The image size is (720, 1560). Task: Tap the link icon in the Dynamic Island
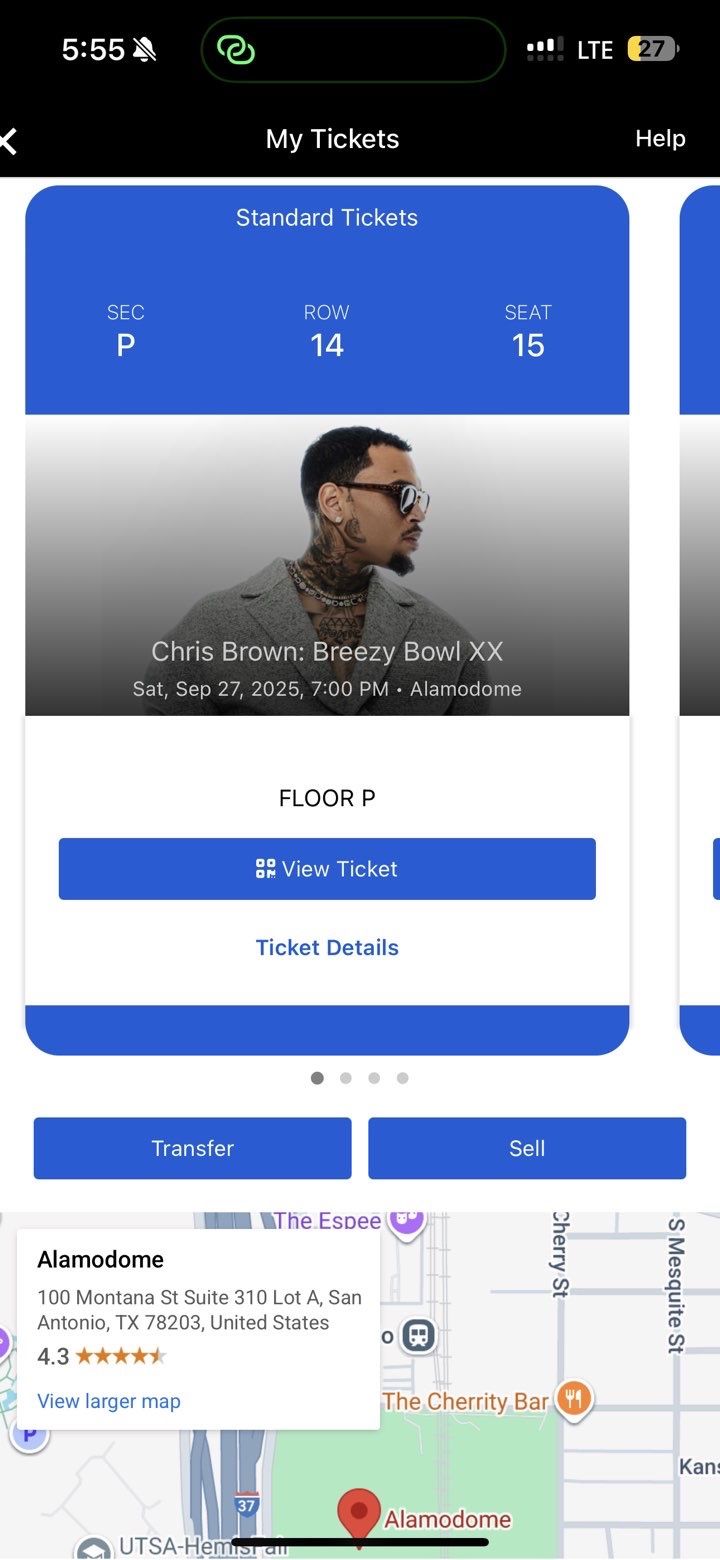pos(235,49)
